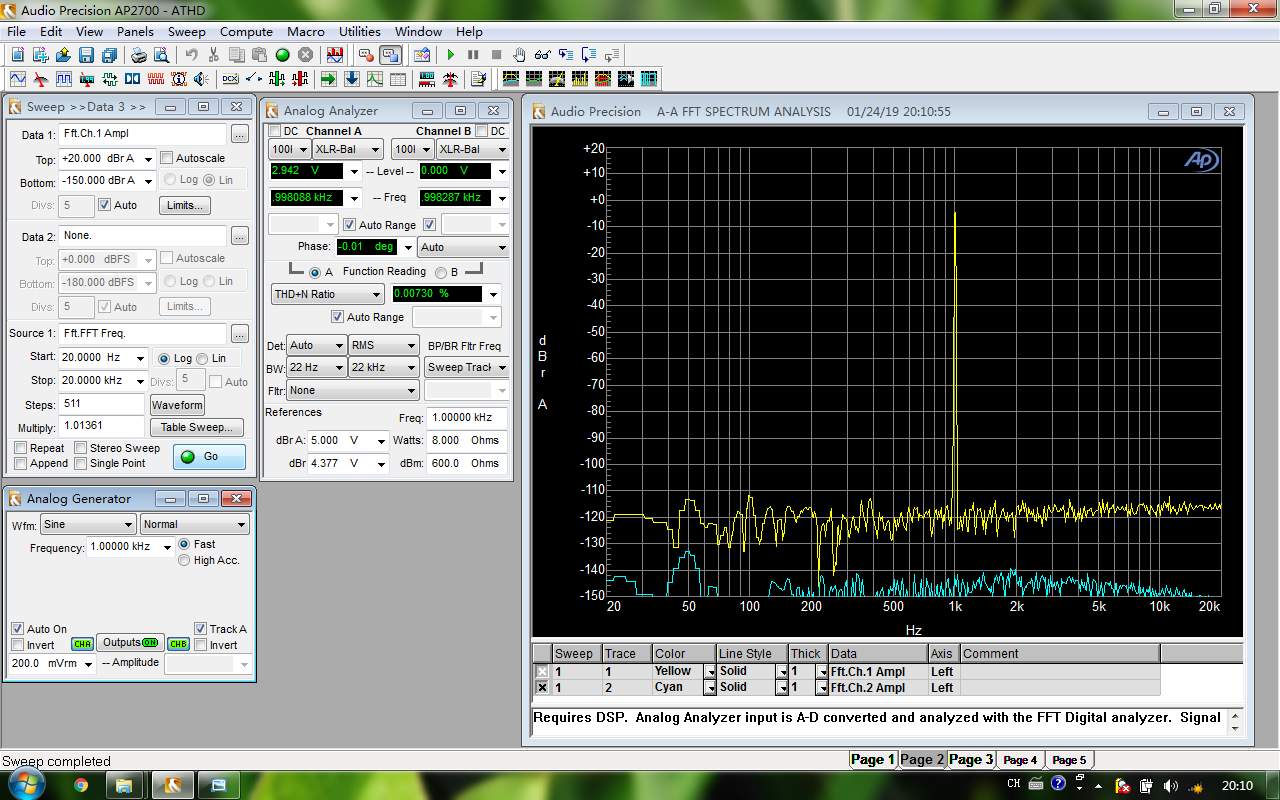Switch to Page 3 tab
This screenshot has width=1280, height=800.
970,759
